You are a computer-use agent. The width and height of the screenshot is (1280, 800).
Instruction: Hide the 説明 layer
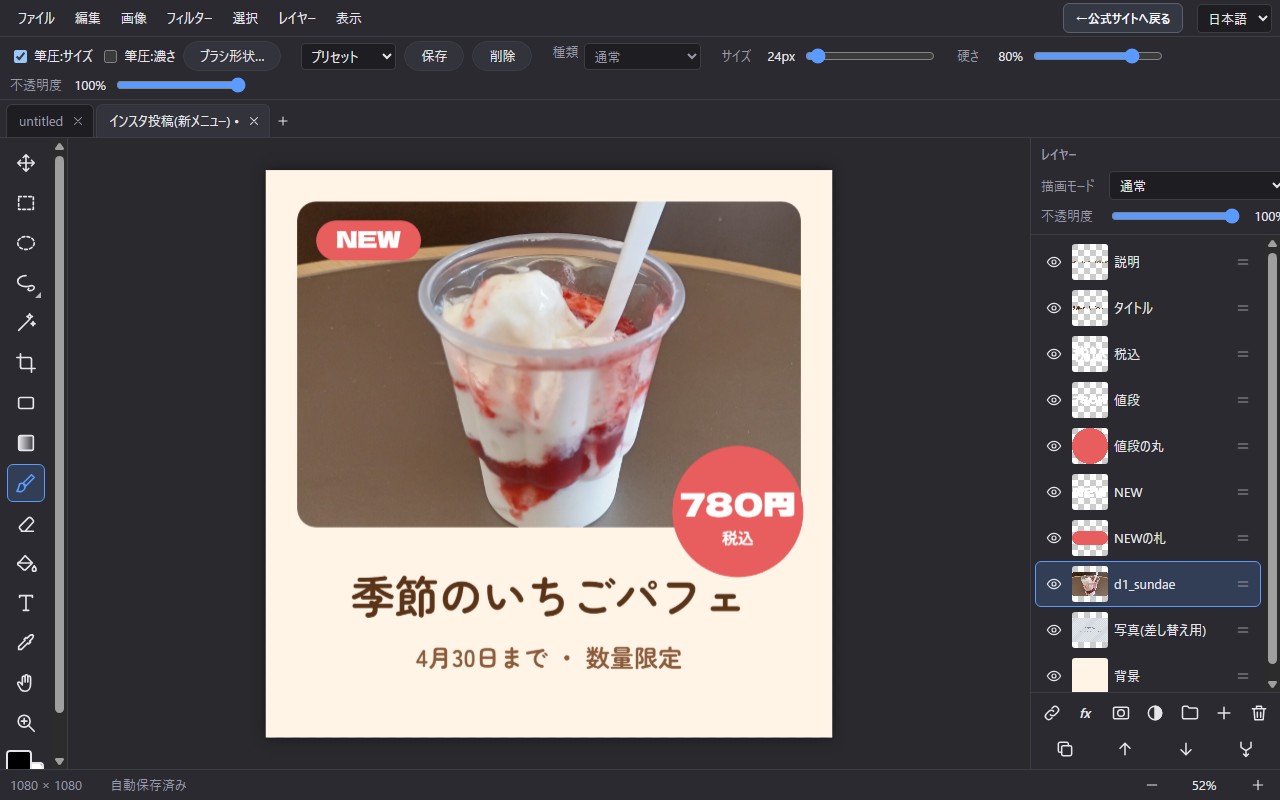click(1053, 262)
